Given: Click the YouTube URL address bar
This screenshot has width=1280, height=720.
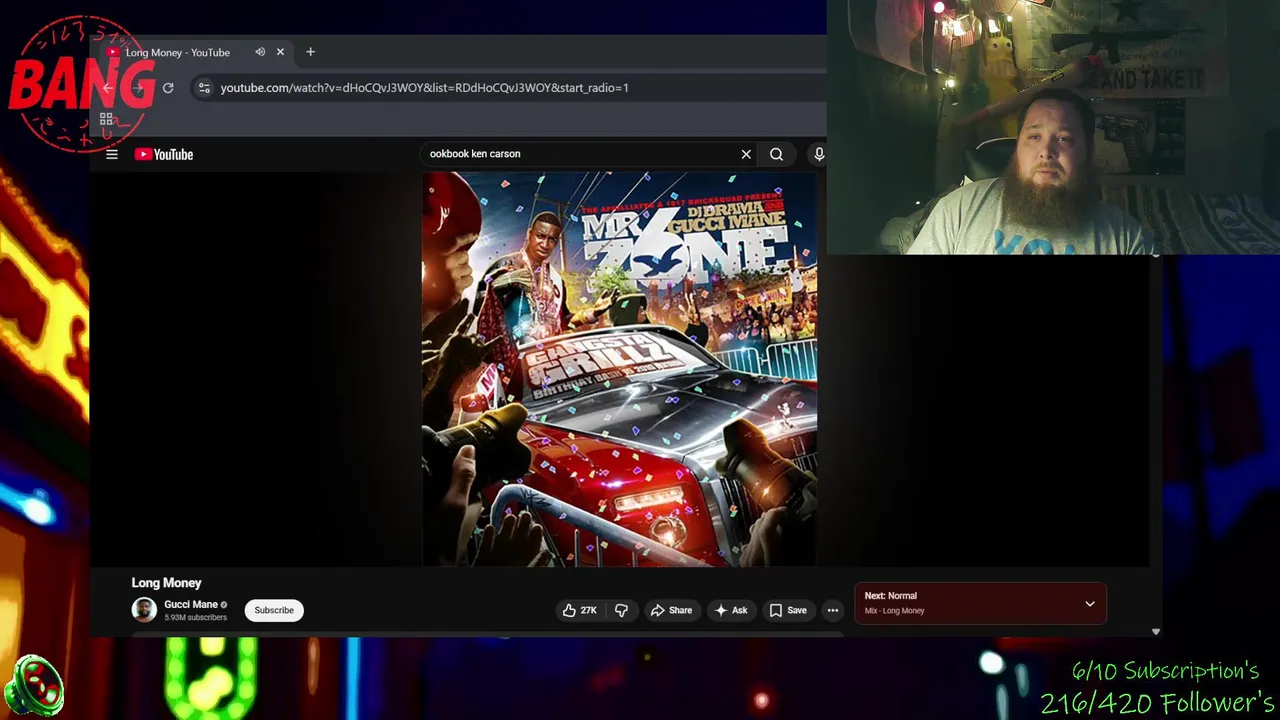Looking at the screenshot, I should pos(424,88).
